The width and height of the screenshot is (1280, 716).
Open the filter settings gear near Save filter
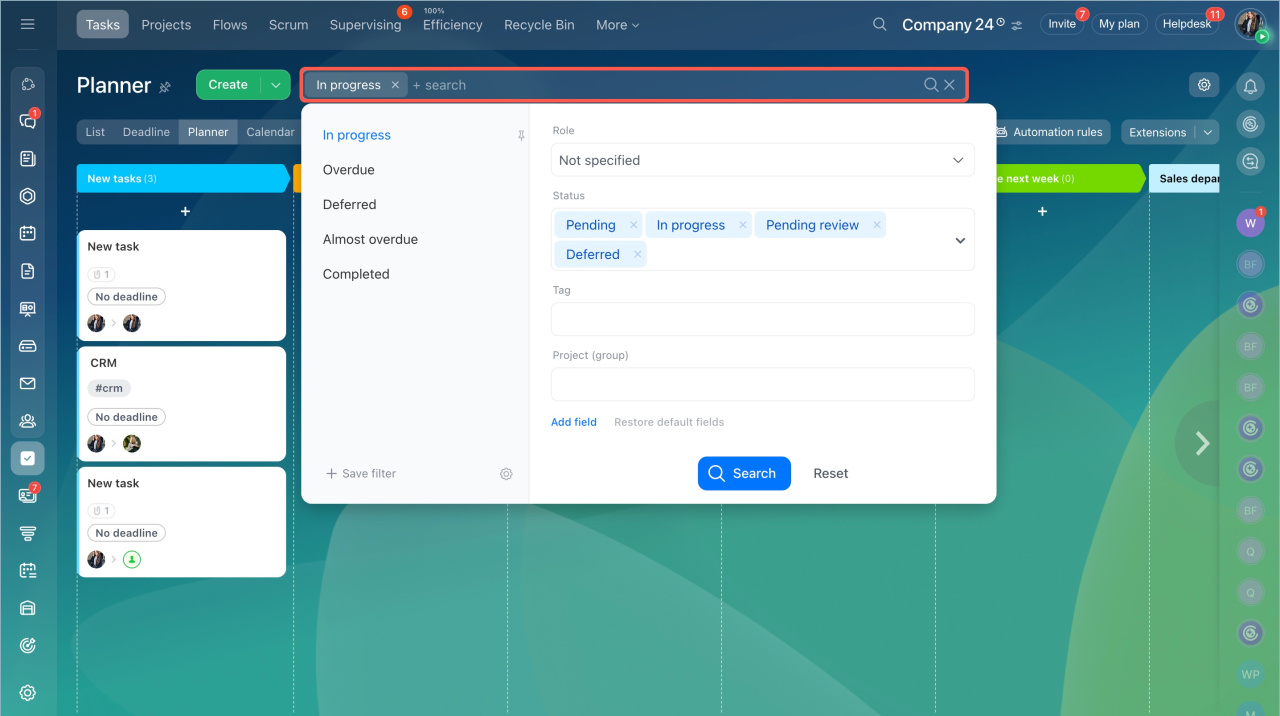point(506,474)
